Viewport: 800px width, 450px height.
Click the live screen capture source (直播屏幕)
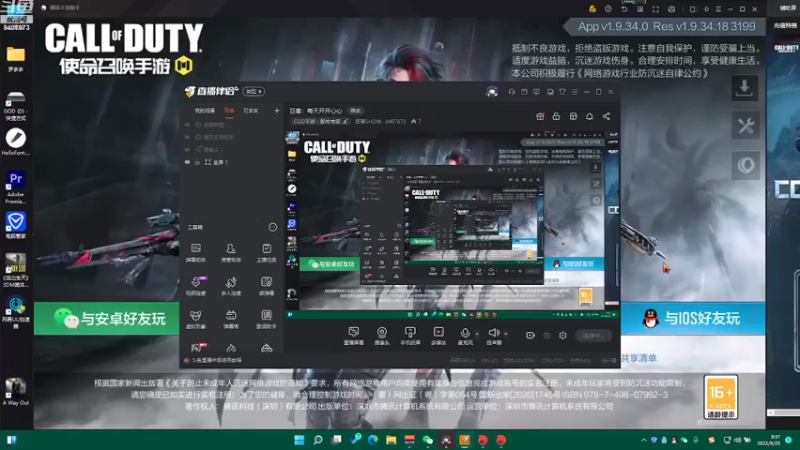coord(354,336)
